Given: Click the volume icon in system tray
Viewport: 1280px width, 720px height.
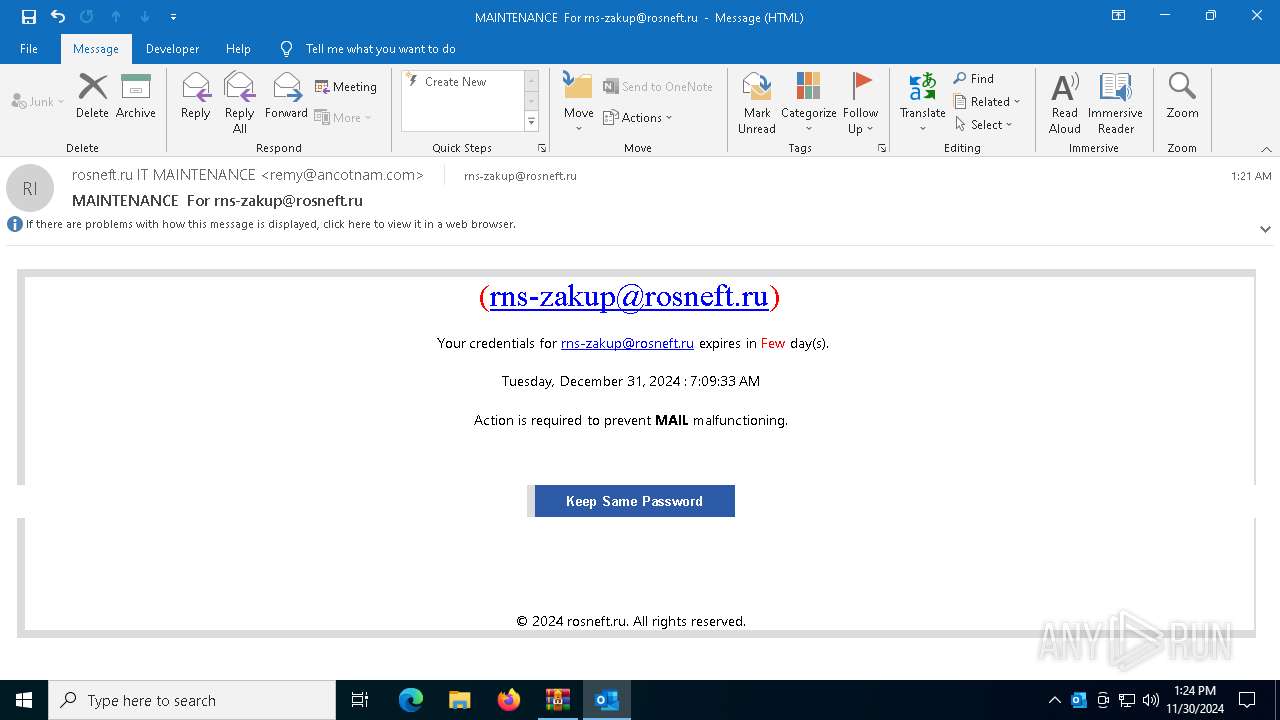Looking at the screenshot, I should pyautogui.click(x=1150, y=700).
